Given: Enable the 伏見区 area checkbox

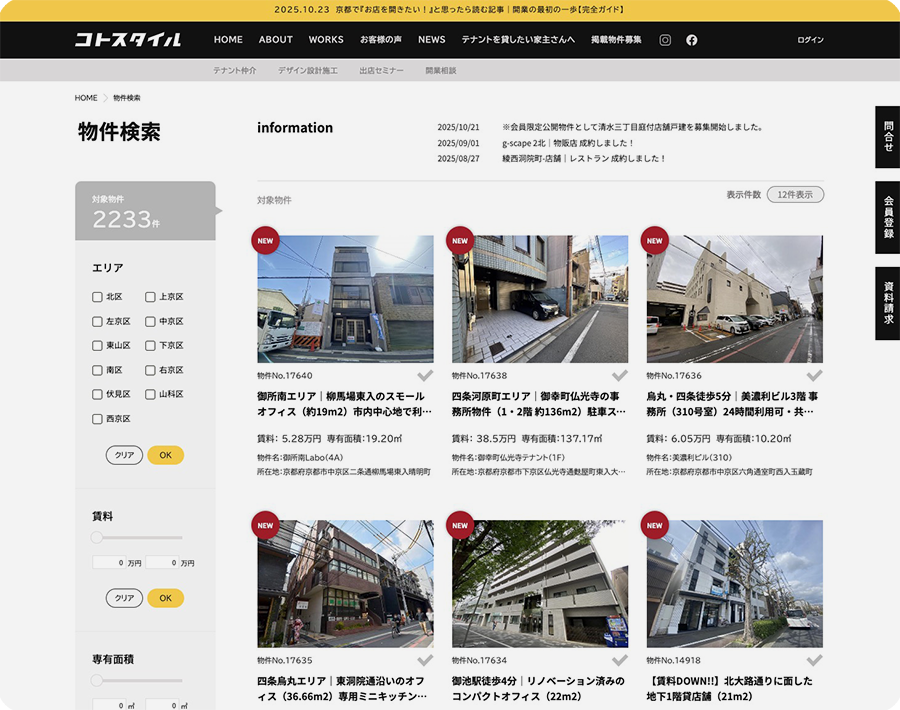Looking at the screenshot, I should 97,395.
